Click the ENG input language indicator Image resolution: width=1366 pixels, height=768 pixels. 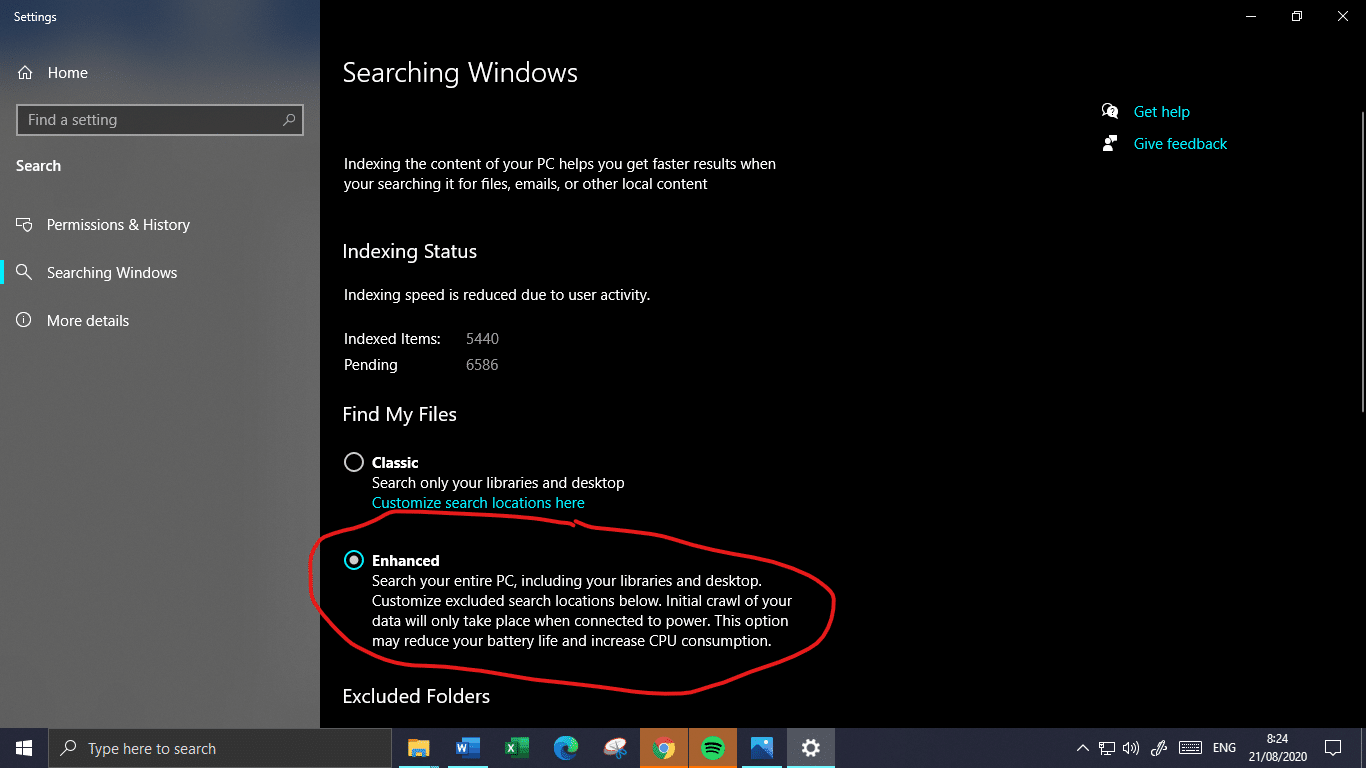coord(1224,748)
